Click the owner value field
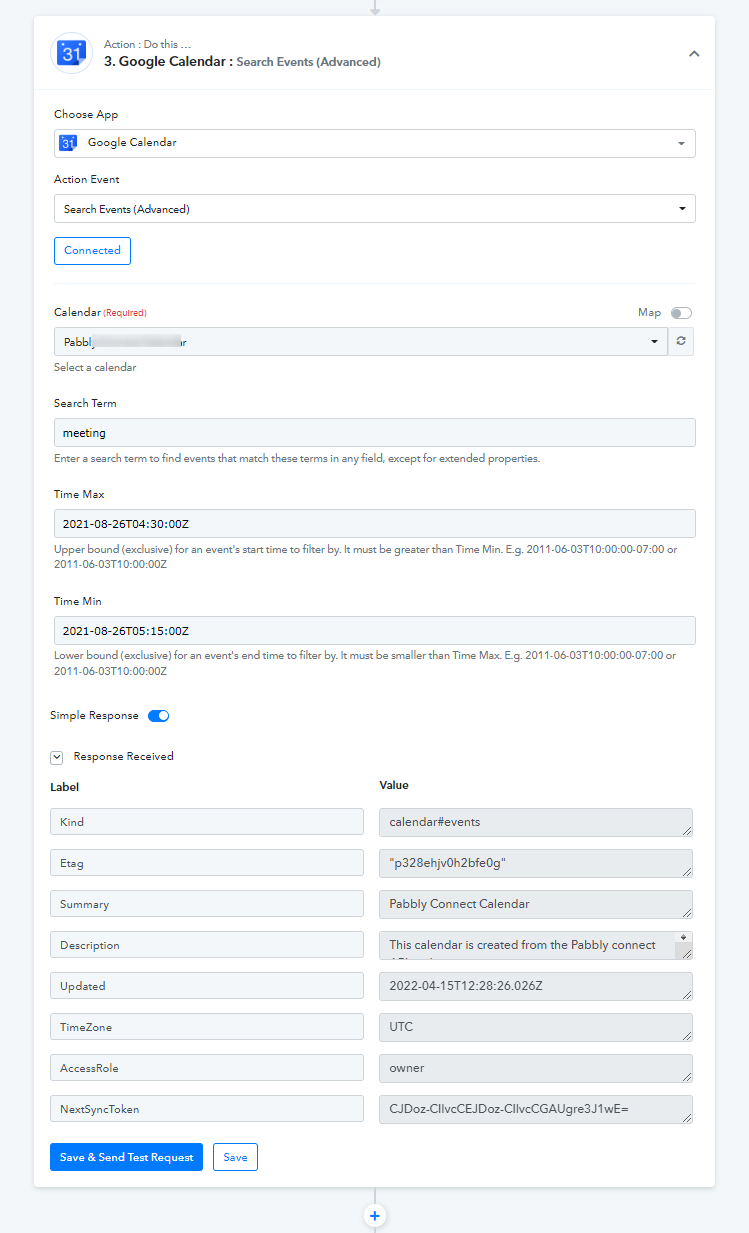Viewport: 749px width, 1233px height. pyautogui.click(x=536, y=1068)
